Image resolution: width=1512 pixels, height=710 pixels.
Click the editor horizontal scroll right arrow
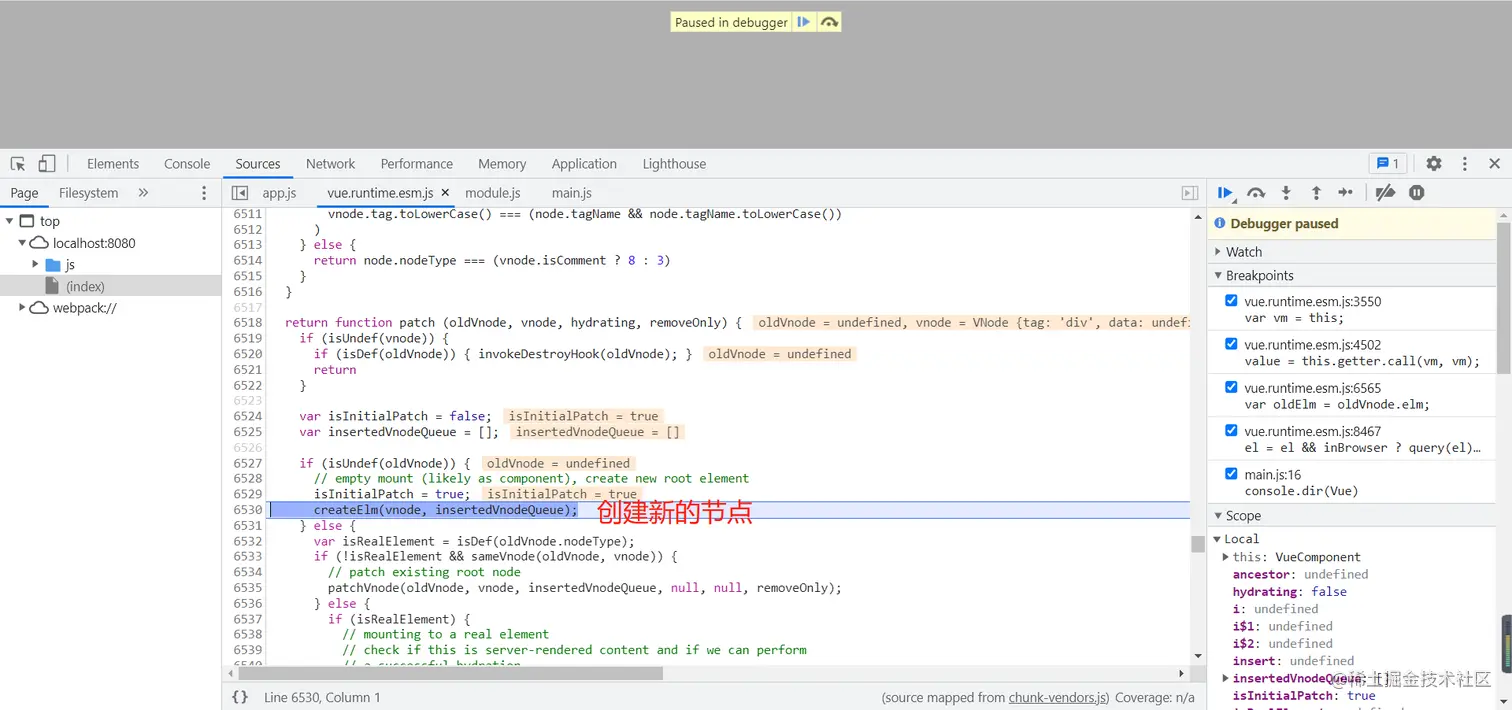pyautogui.click(x=1181, y=674)
